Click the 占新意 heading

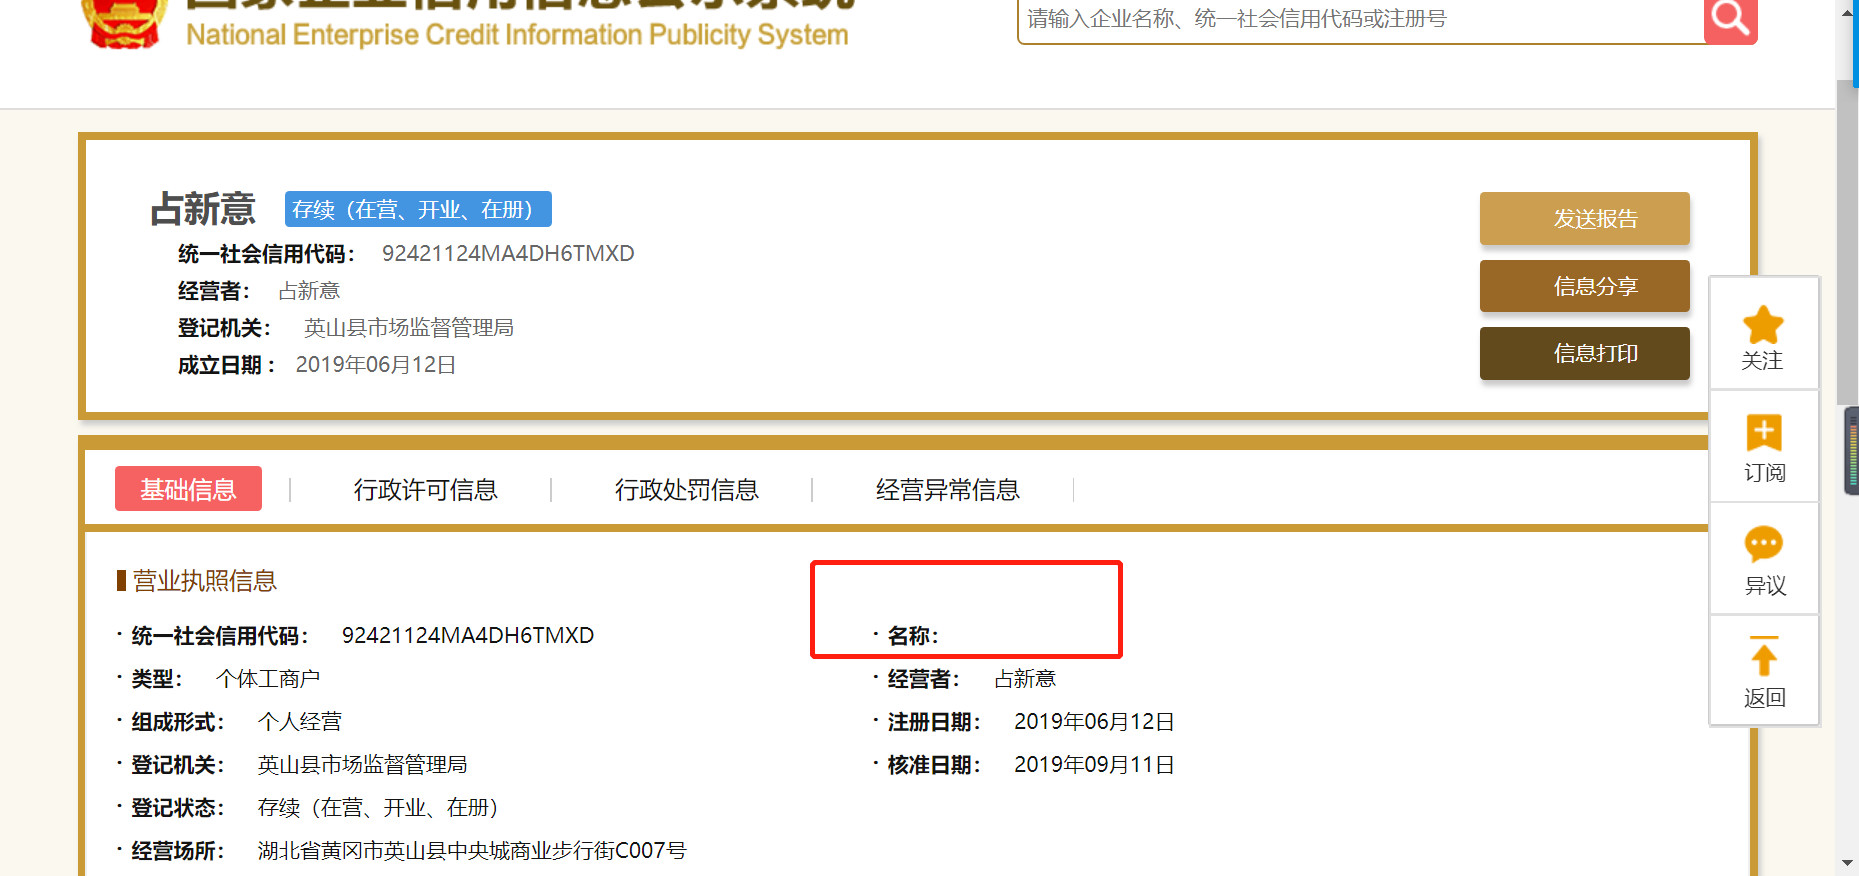tap(203, 209)
